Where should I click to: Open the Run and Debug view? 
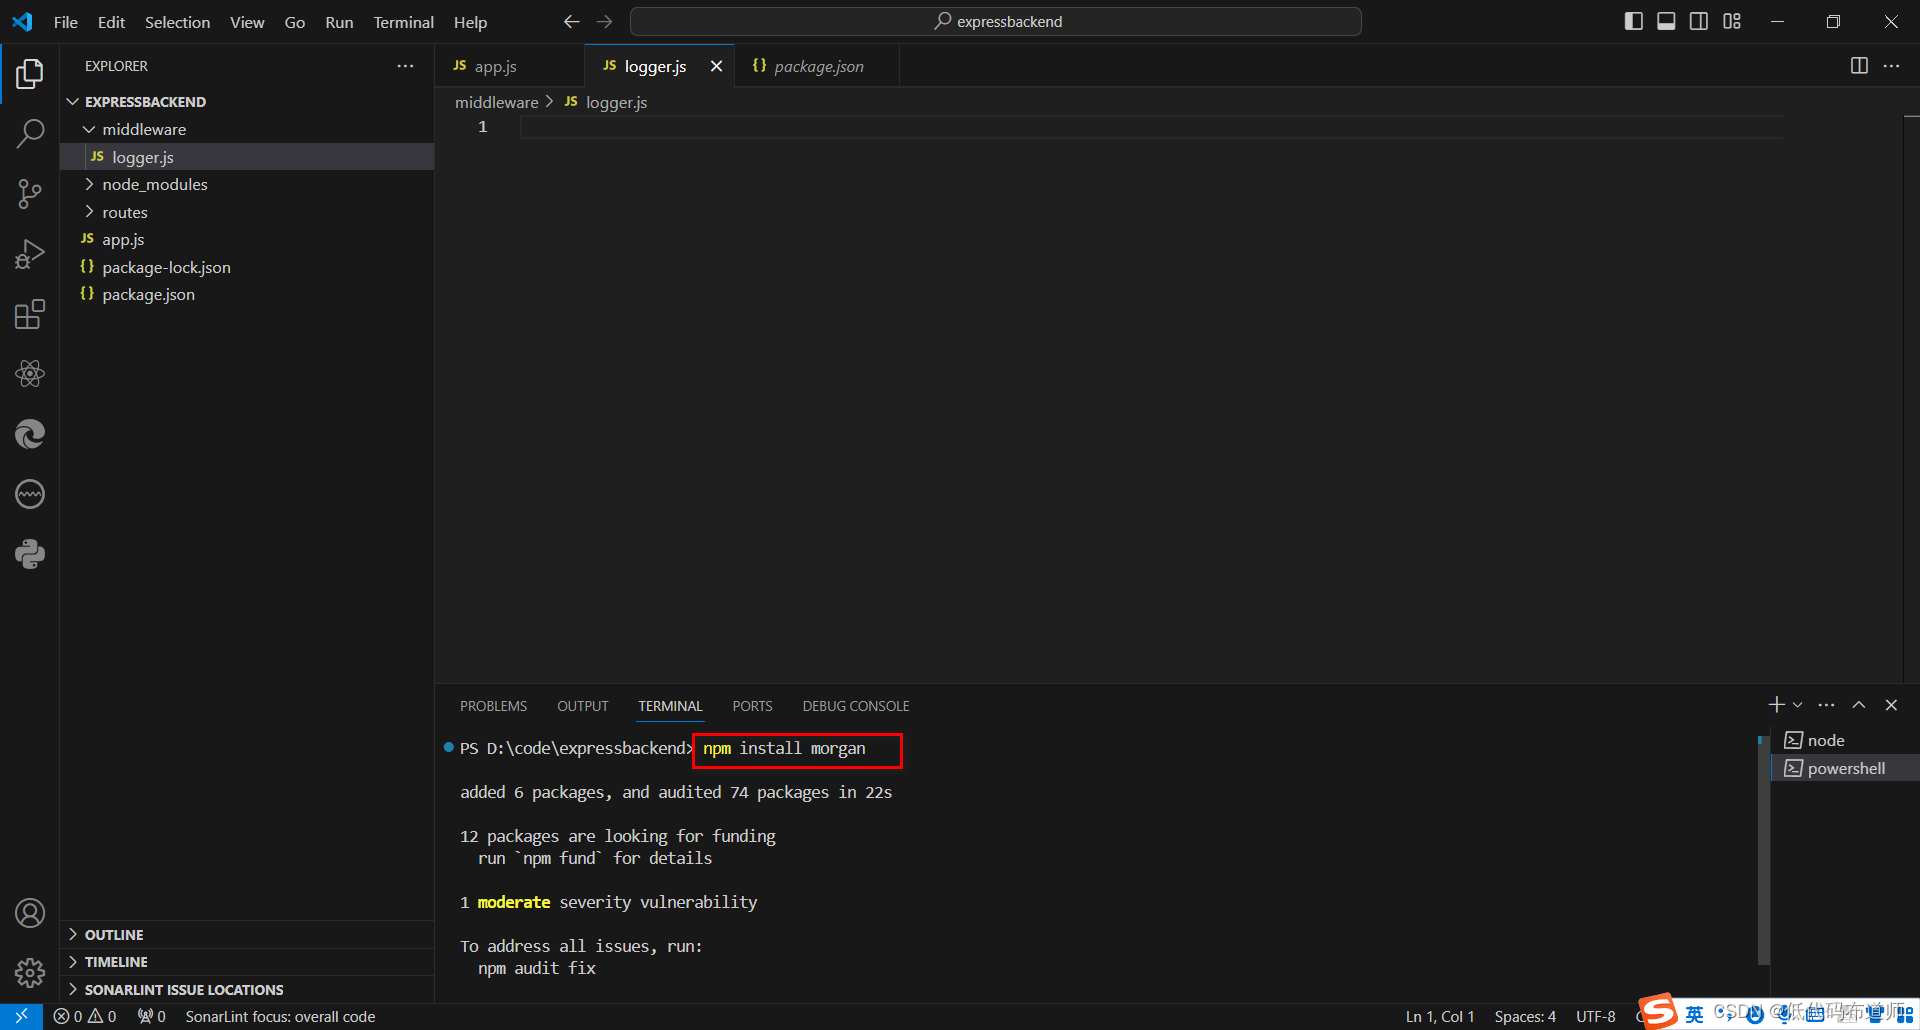pos(30,254)
